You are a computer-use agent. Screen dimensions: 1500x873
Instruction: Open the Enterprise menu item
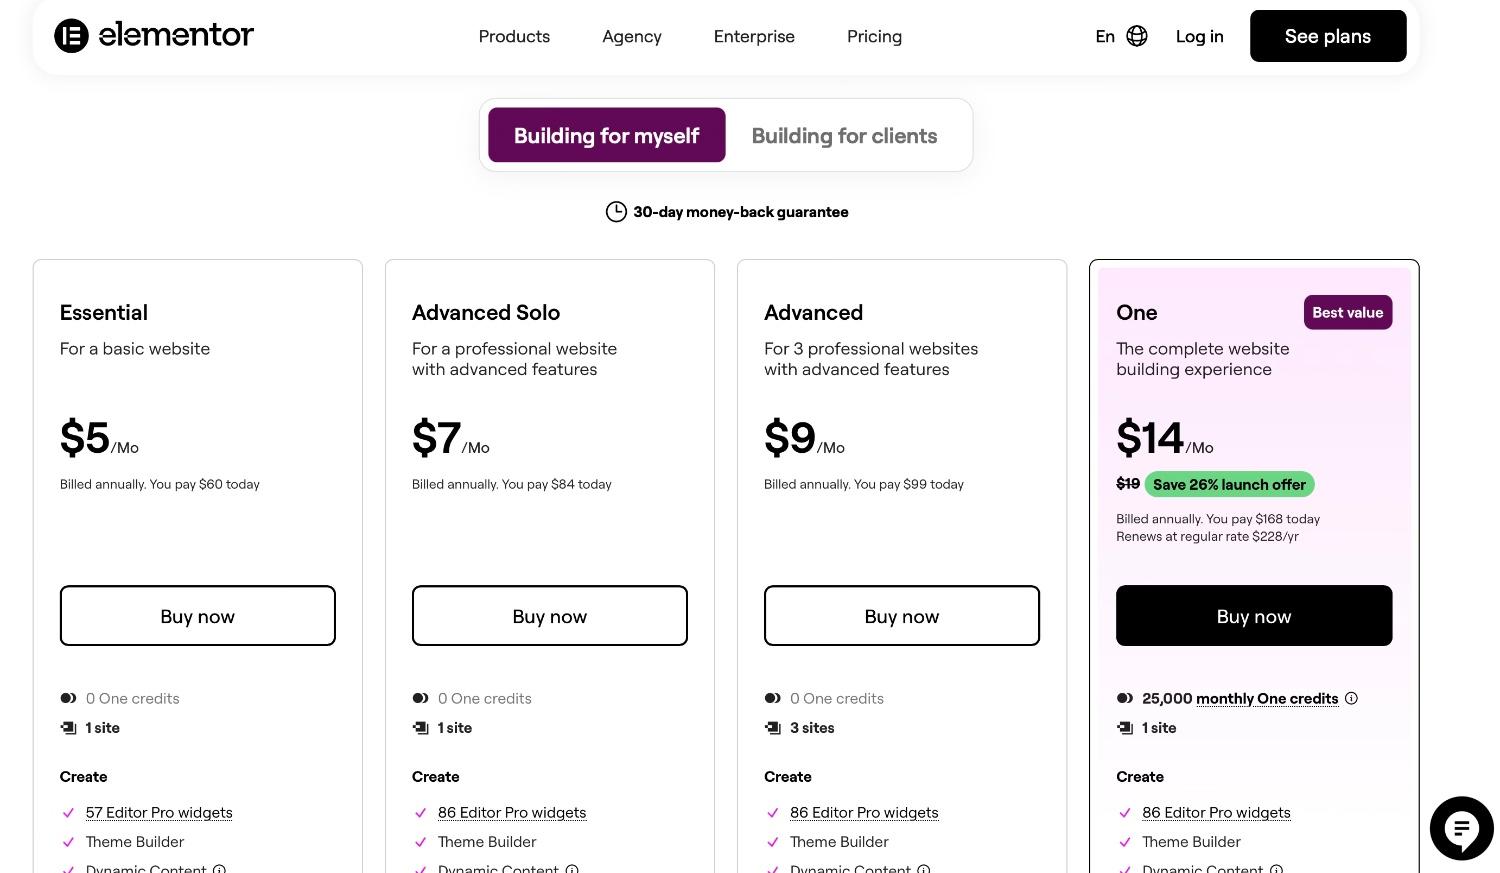coord(754,36)
